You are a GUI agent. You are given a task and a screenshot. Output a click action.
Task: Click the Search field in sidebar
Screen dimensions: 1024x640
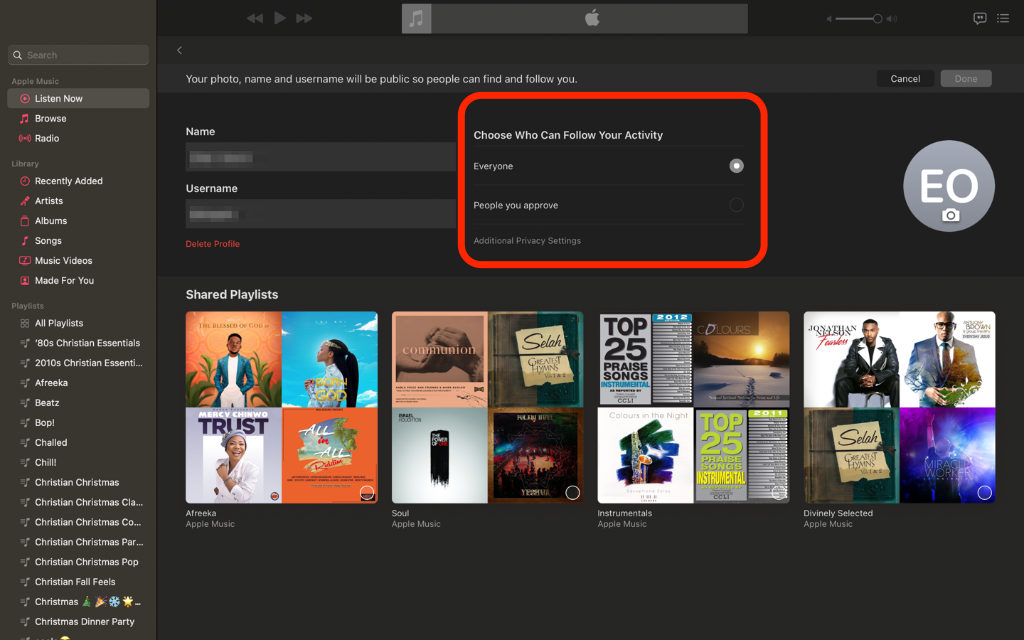[80, 55]
